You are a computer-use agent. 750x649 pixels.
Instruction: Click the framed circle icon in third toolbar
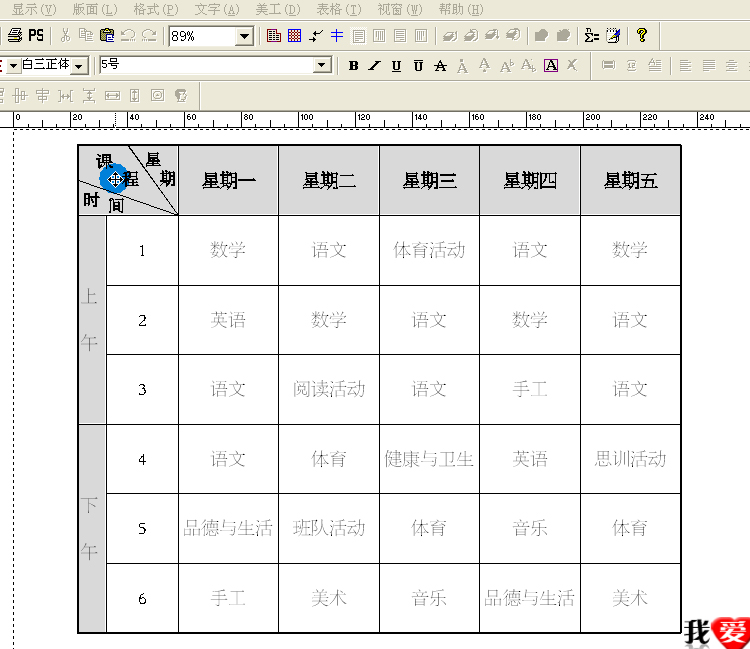[157, 96]
